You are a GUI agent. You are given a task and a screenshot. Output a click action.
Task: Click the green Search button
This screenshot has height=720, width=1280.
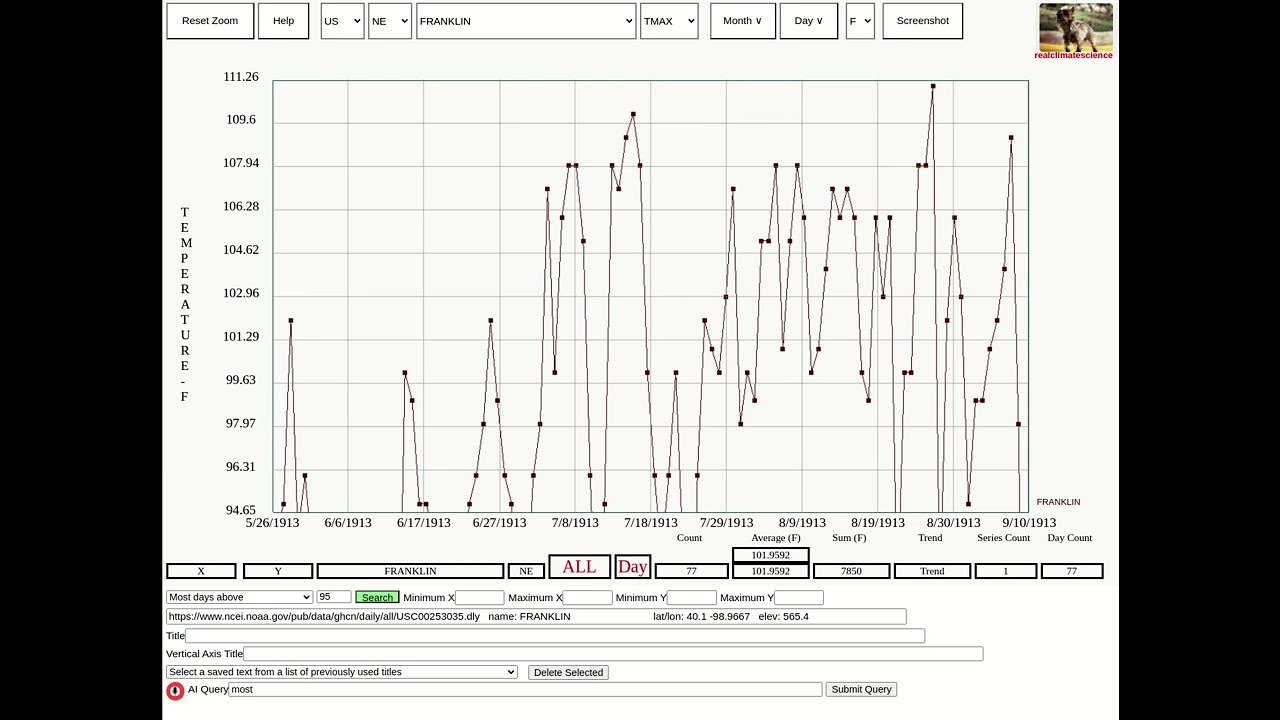tap(377, 597)
